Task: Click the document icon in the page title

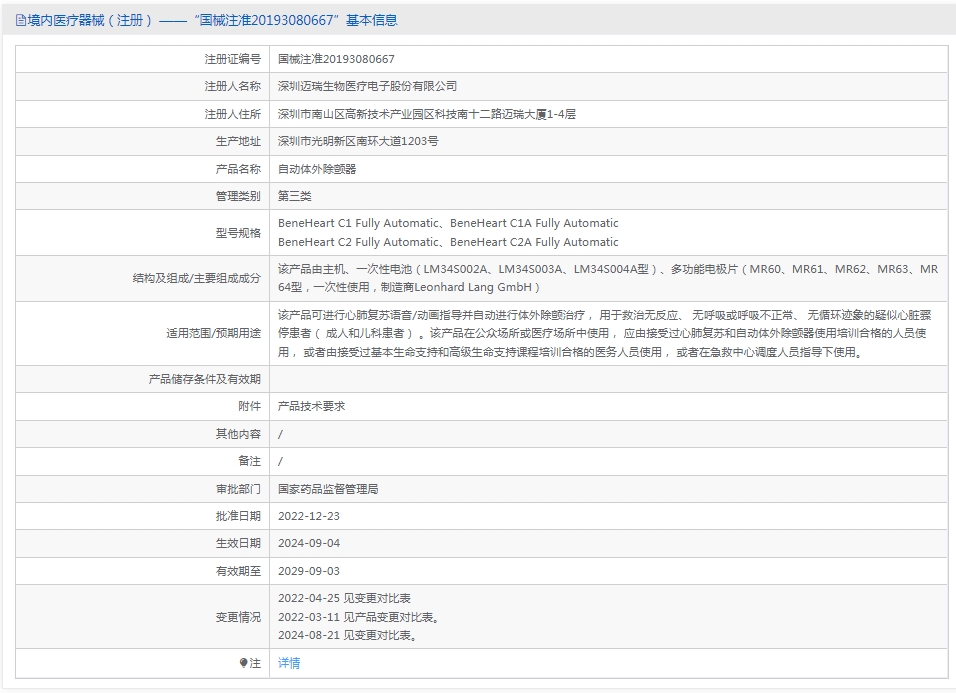Action: [x=21, y=20]
